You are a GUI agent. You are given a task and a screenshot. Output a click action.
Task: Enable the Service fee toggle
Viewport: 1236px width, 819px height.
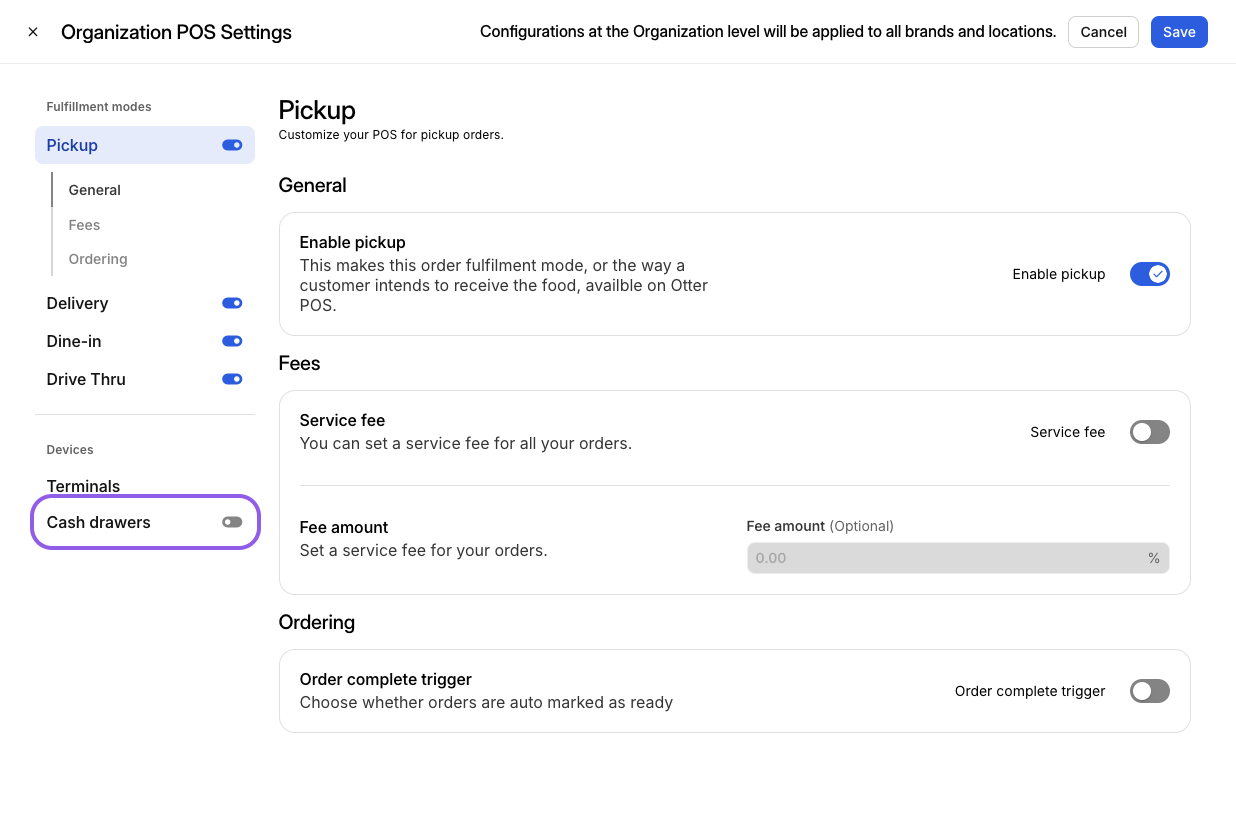click(x=1149, y=432)
